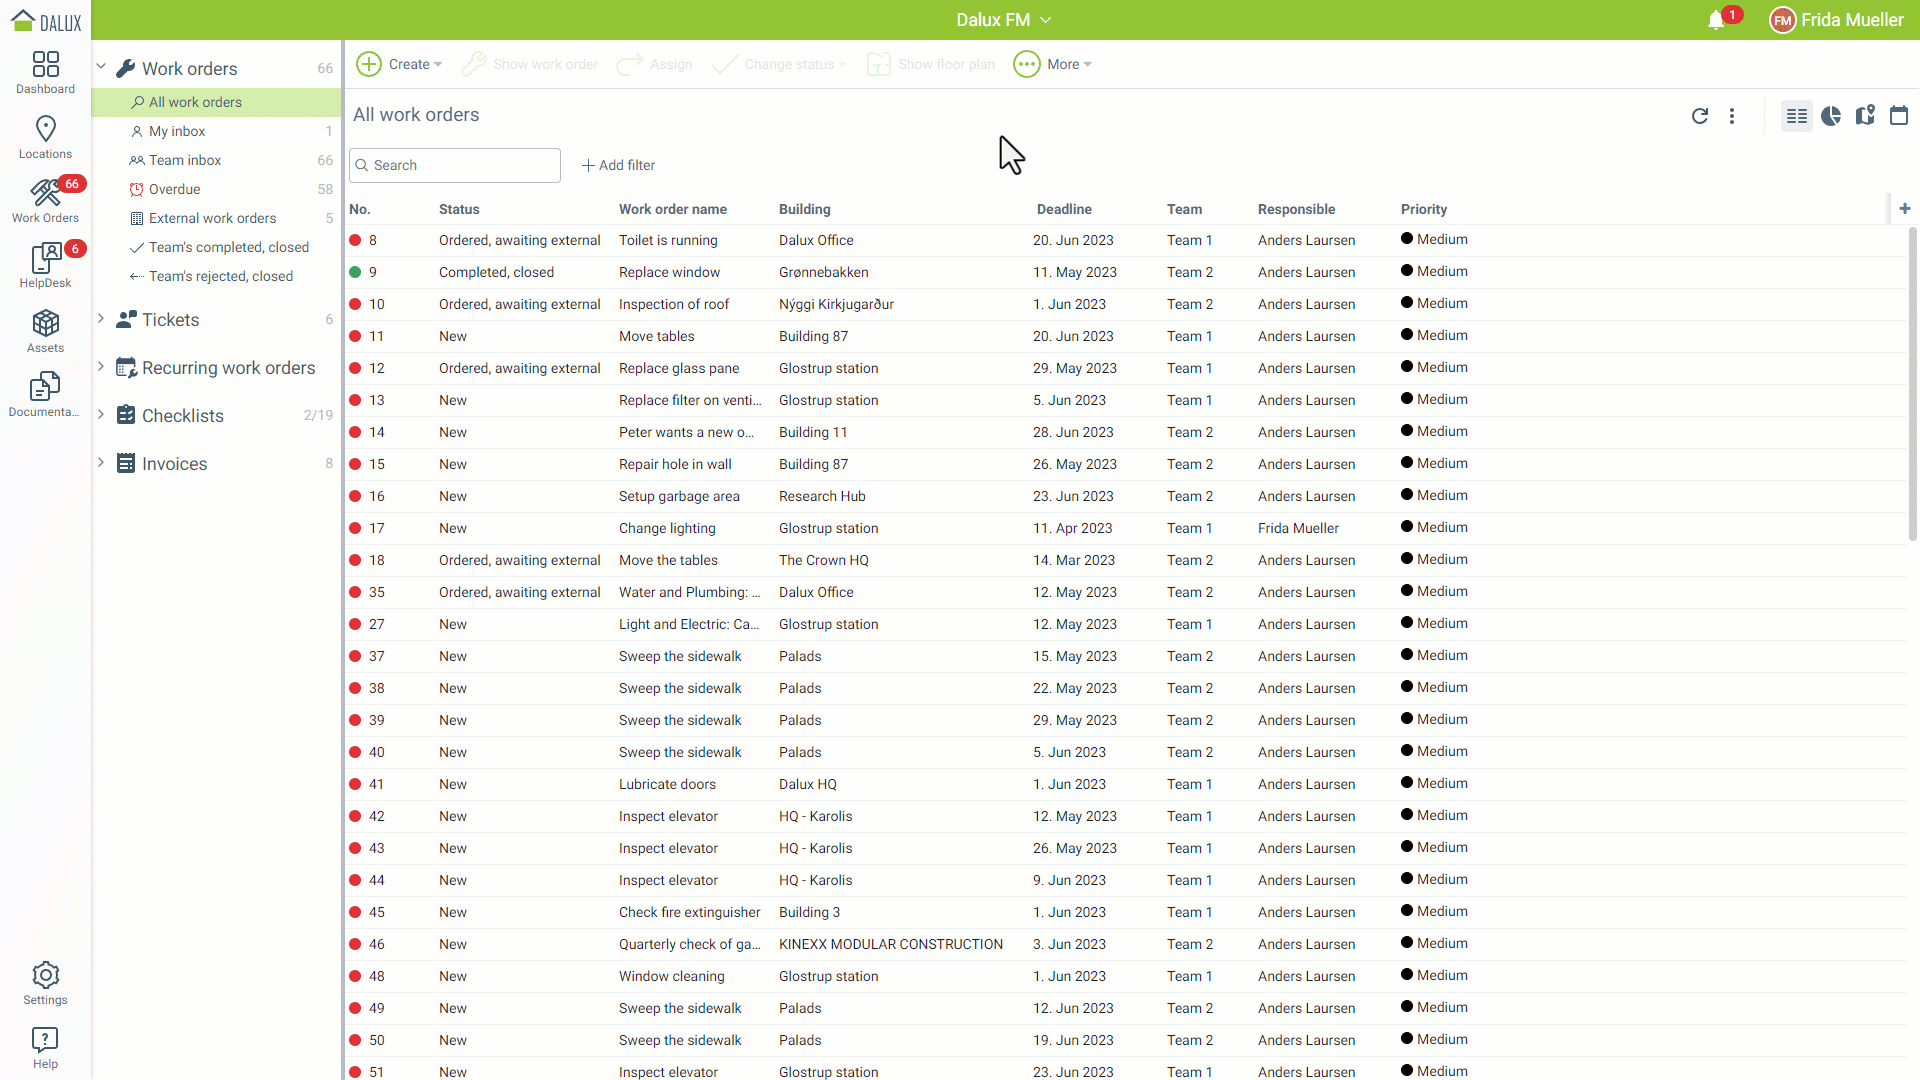Open My inbox in the tree
The width and height of the screenshot is (1920, 1080).
click(x=177, y=131)
